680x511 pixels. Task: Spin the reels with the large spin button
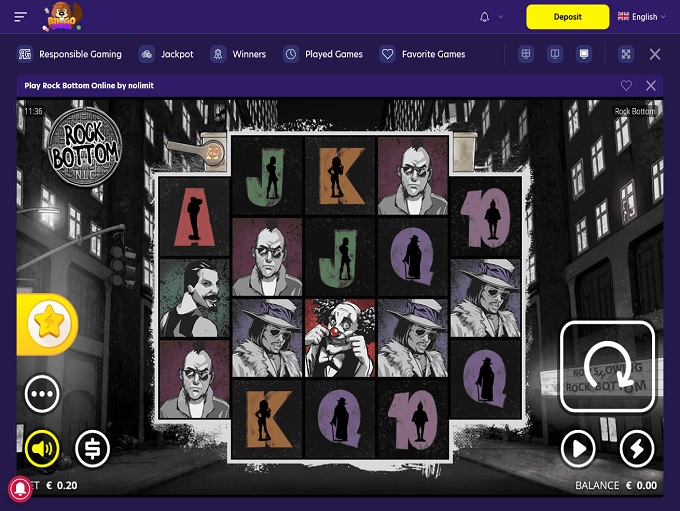pos(607,366)
